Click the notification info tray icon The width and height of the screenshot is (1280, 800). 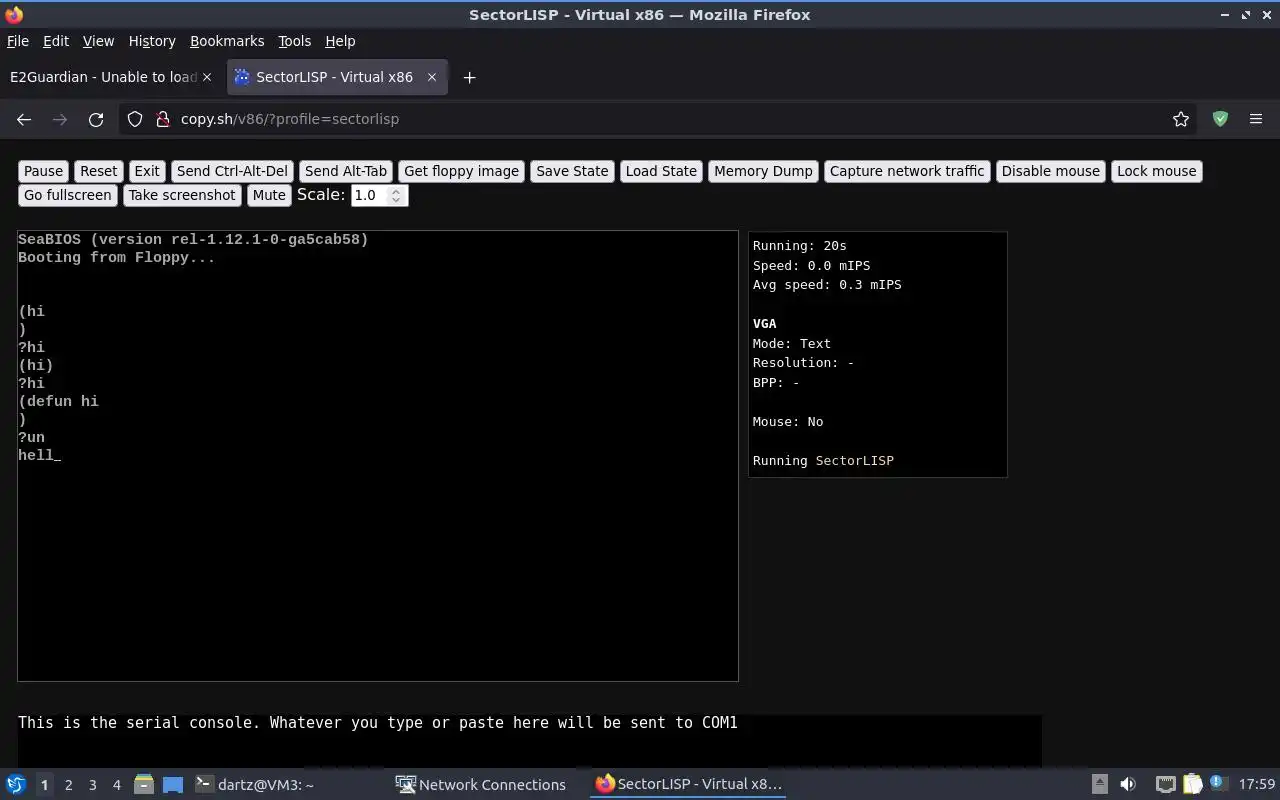coord(1217,784)
